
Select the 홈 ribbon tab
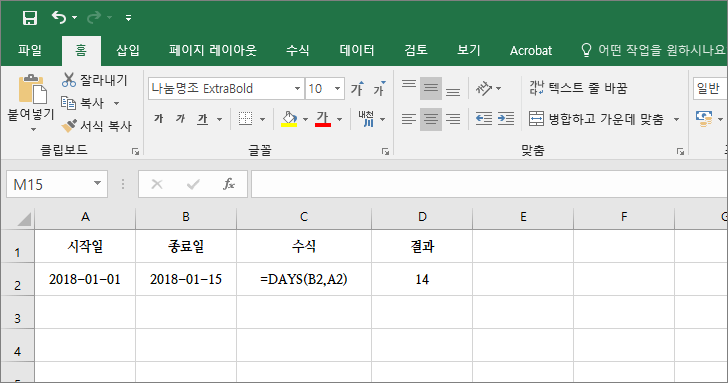(x=81, y=50)
